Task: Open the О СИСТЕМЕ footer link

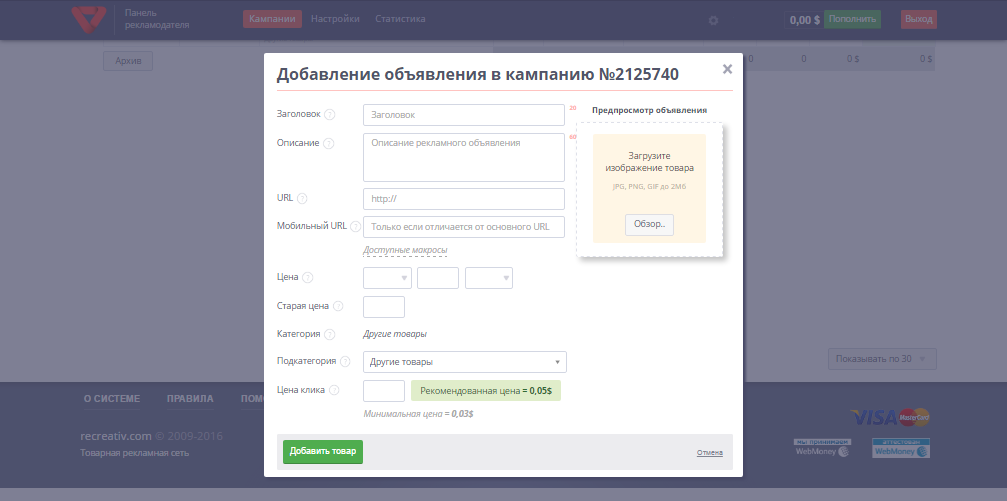Action: click(112, 399)
